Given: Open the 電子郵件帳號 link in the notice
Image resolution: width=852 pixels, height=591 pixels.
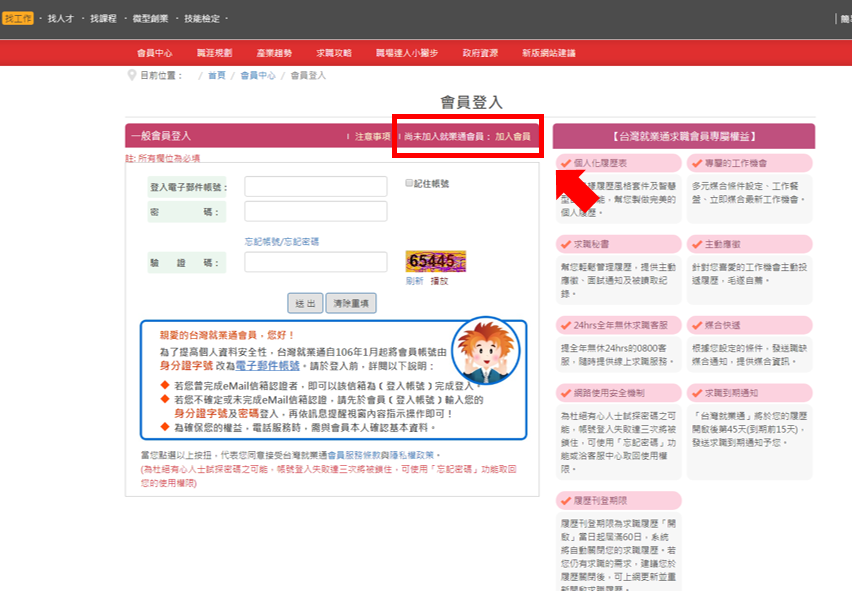Looking at the screenshot, I should [267, 366].
